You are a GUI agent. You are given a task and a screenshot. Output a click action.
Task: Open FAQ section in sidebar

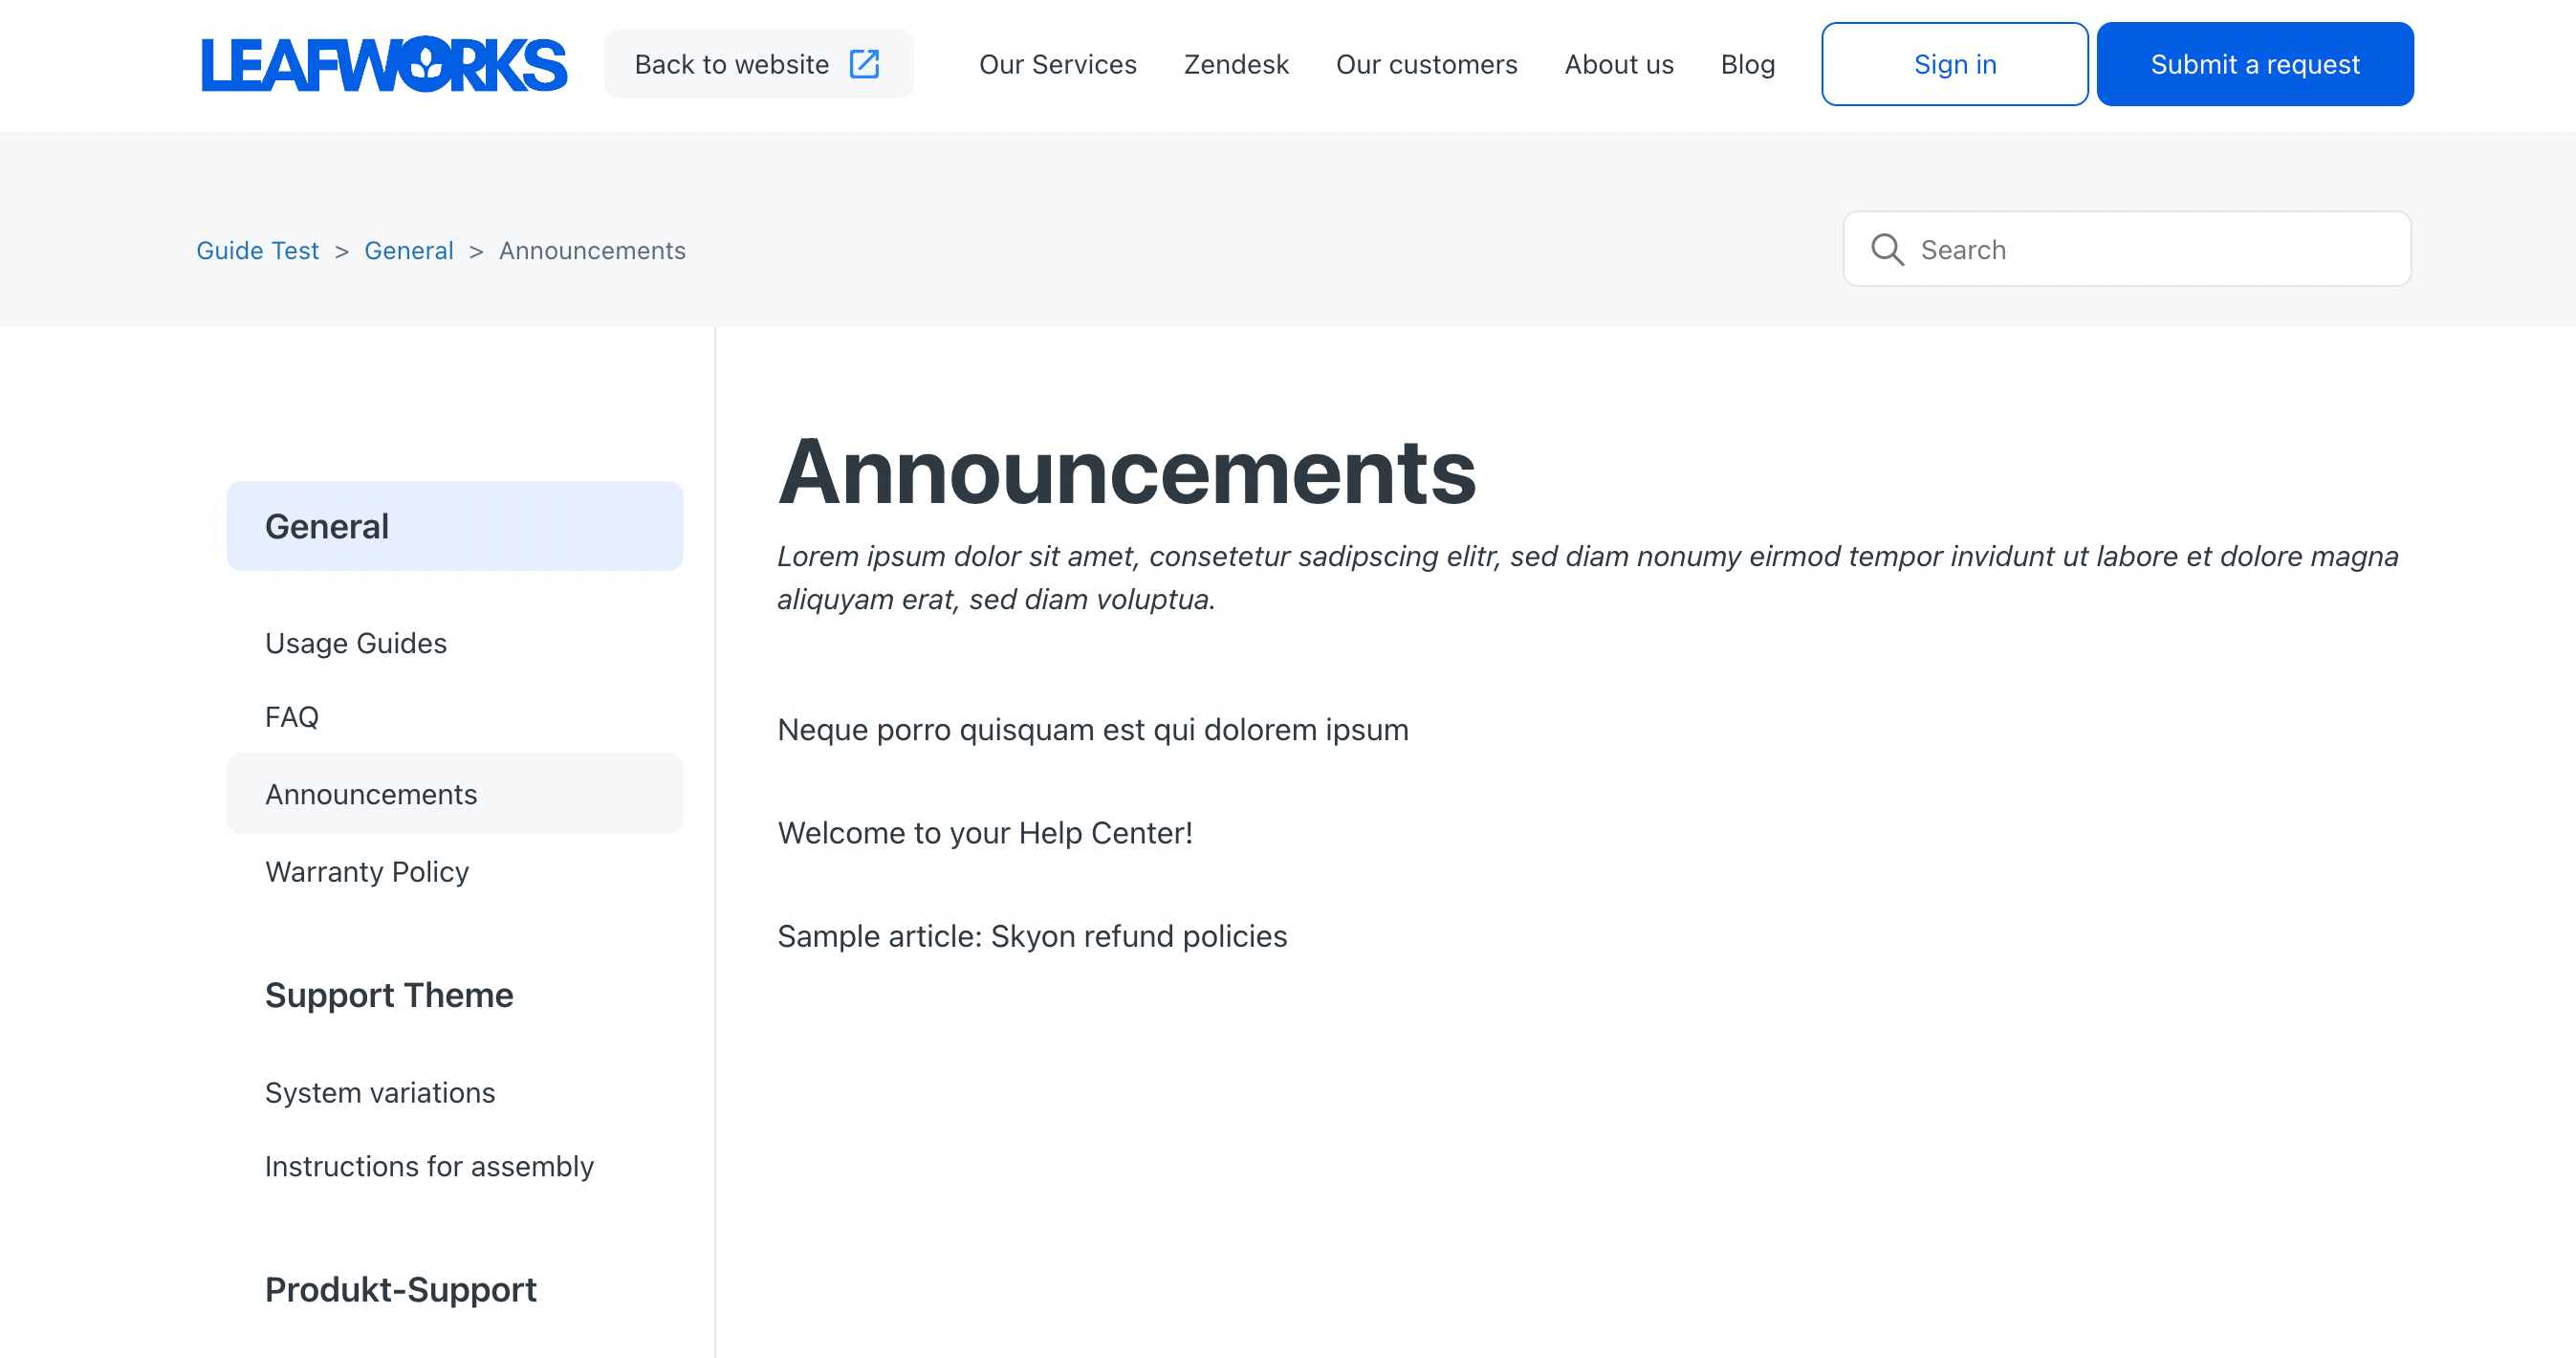pyautogui.click(x=291, y=717)
